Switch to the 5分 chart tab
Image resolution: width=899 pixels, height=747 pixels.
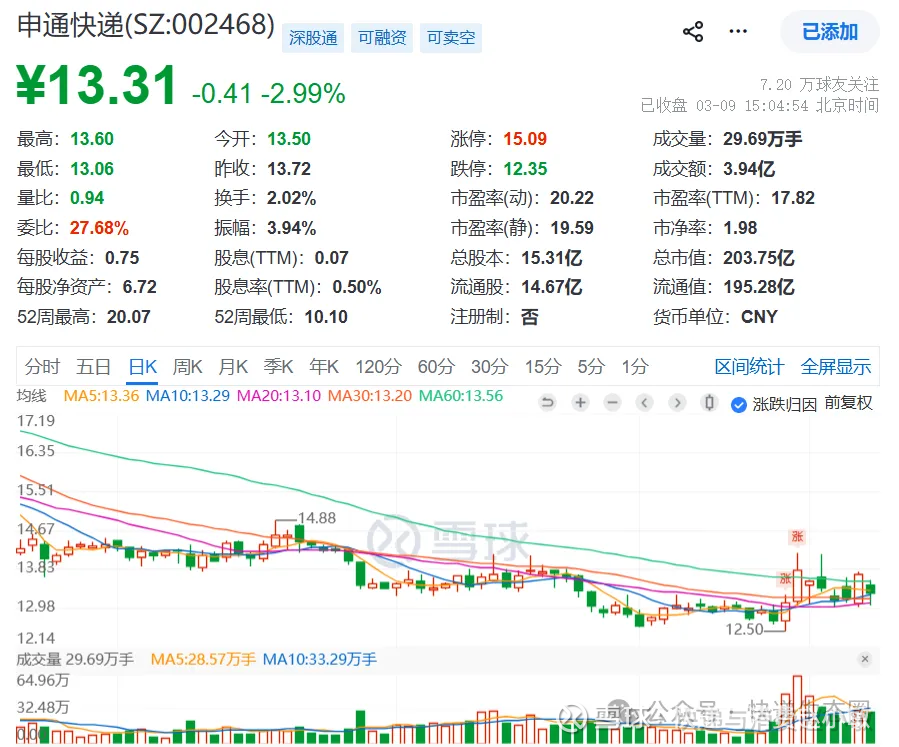tap(591, 366)
